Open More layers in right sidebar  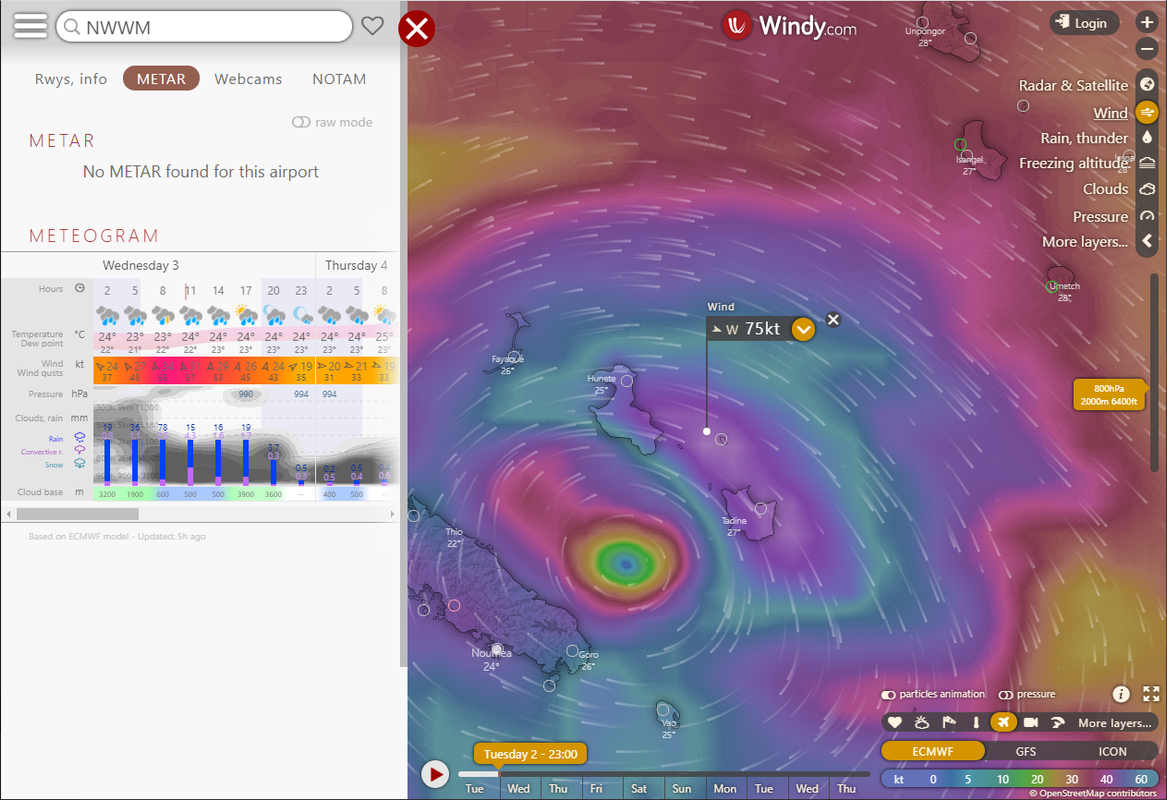tap(1084, 242)
